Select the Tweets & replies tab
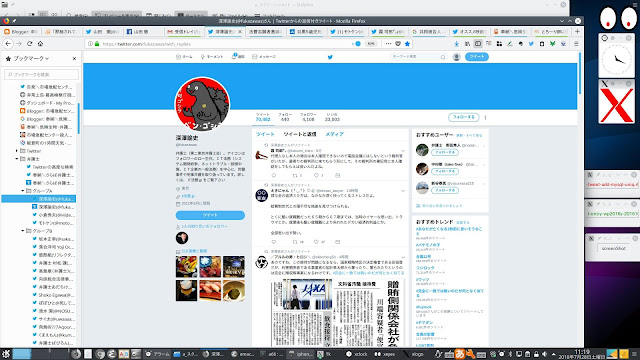The image size is (640, 360). point(300,134)
